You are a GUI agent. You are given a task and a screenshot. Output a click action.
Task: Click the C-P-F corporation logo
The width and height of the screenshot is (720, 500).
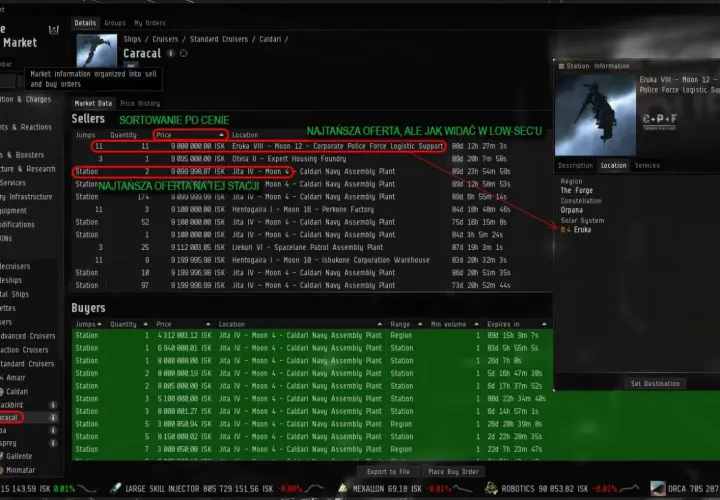[x=659, y=120]
